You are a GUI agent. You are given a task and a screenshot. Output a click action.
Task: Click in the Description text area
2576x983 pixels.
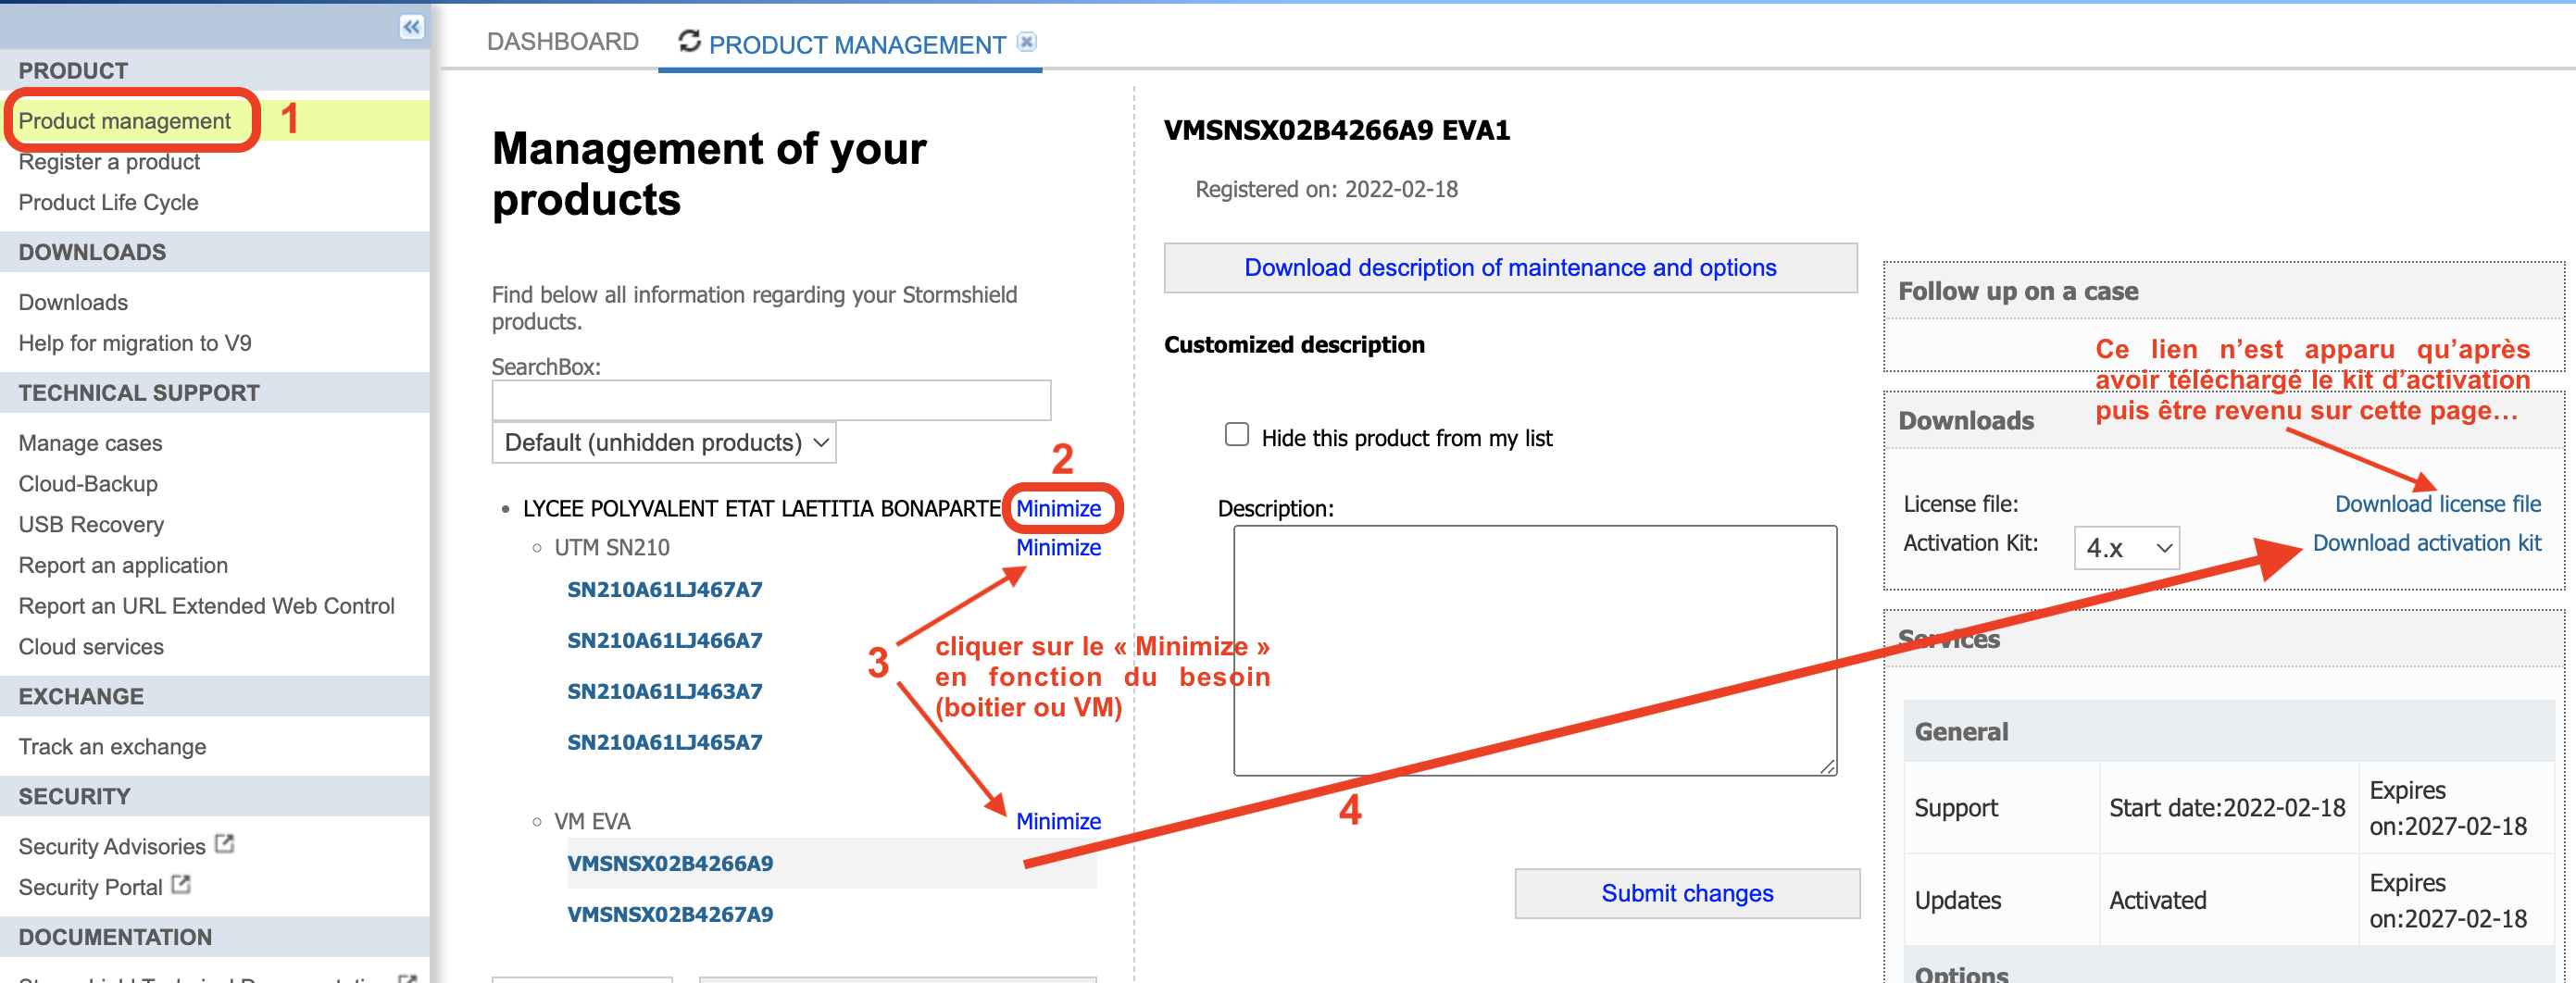tap(1534, 650)
